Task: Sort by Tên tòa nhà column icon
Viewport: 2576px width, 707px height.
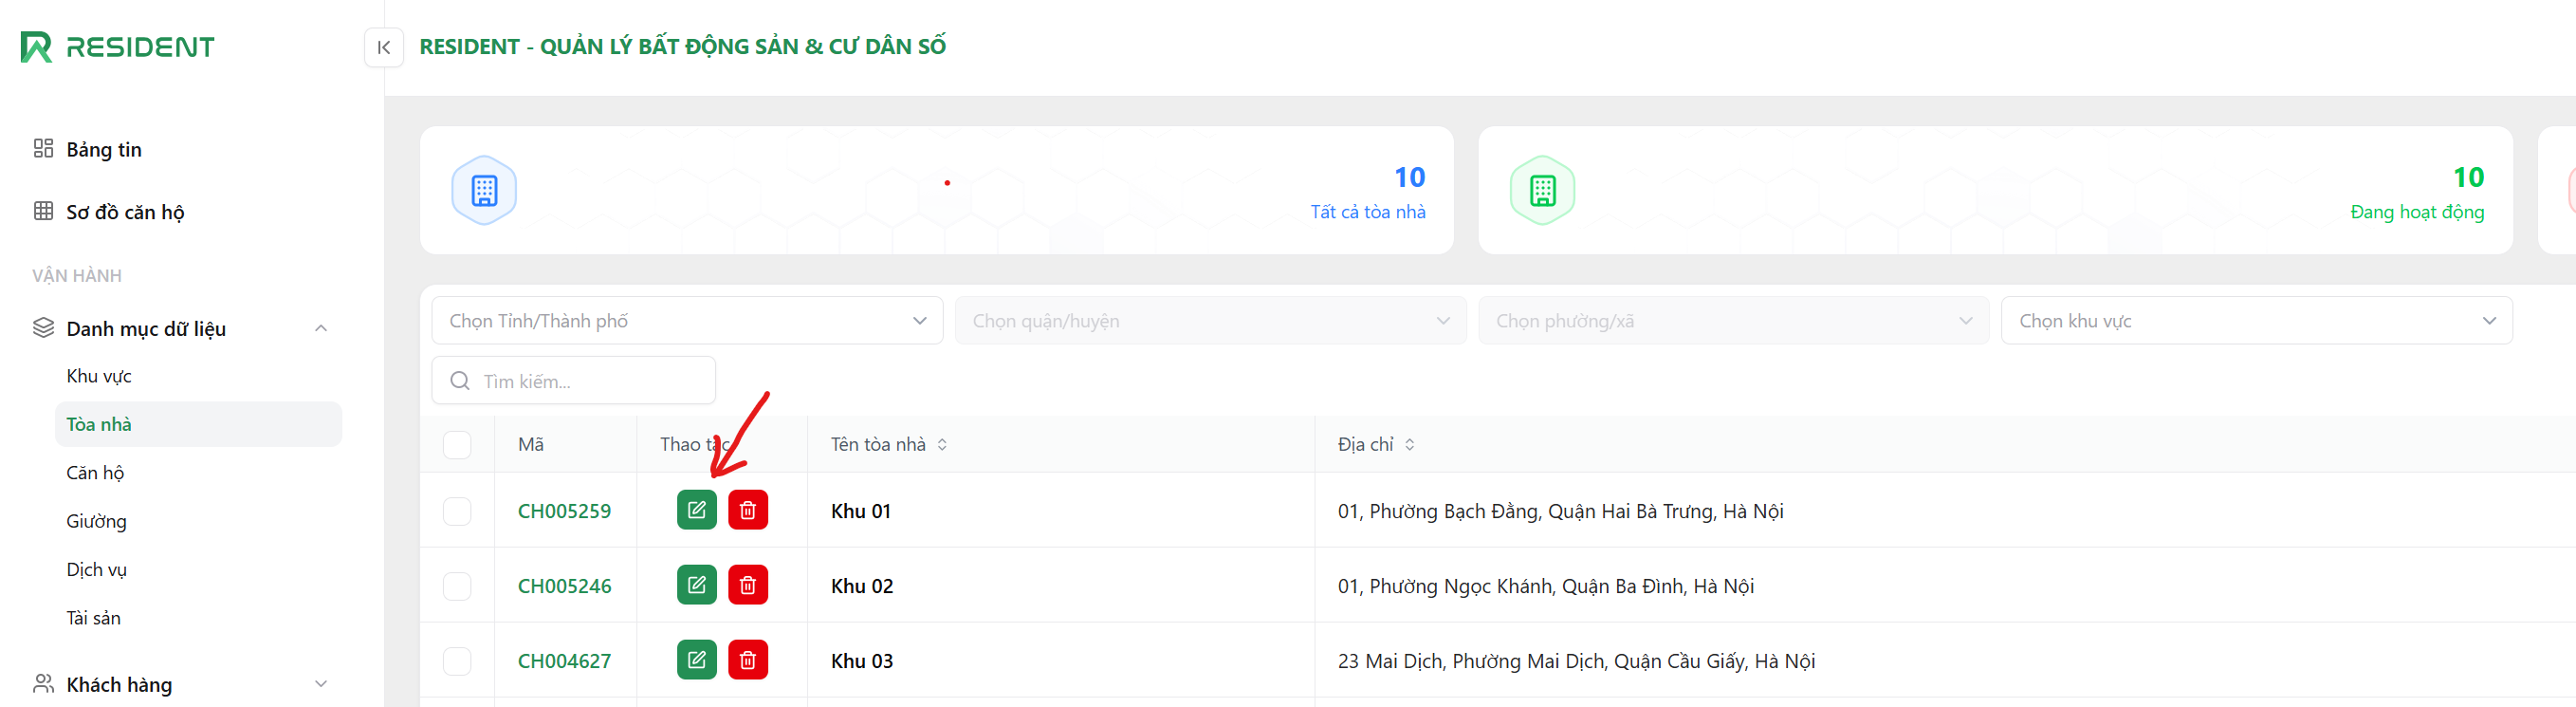Action: [942, 445]
